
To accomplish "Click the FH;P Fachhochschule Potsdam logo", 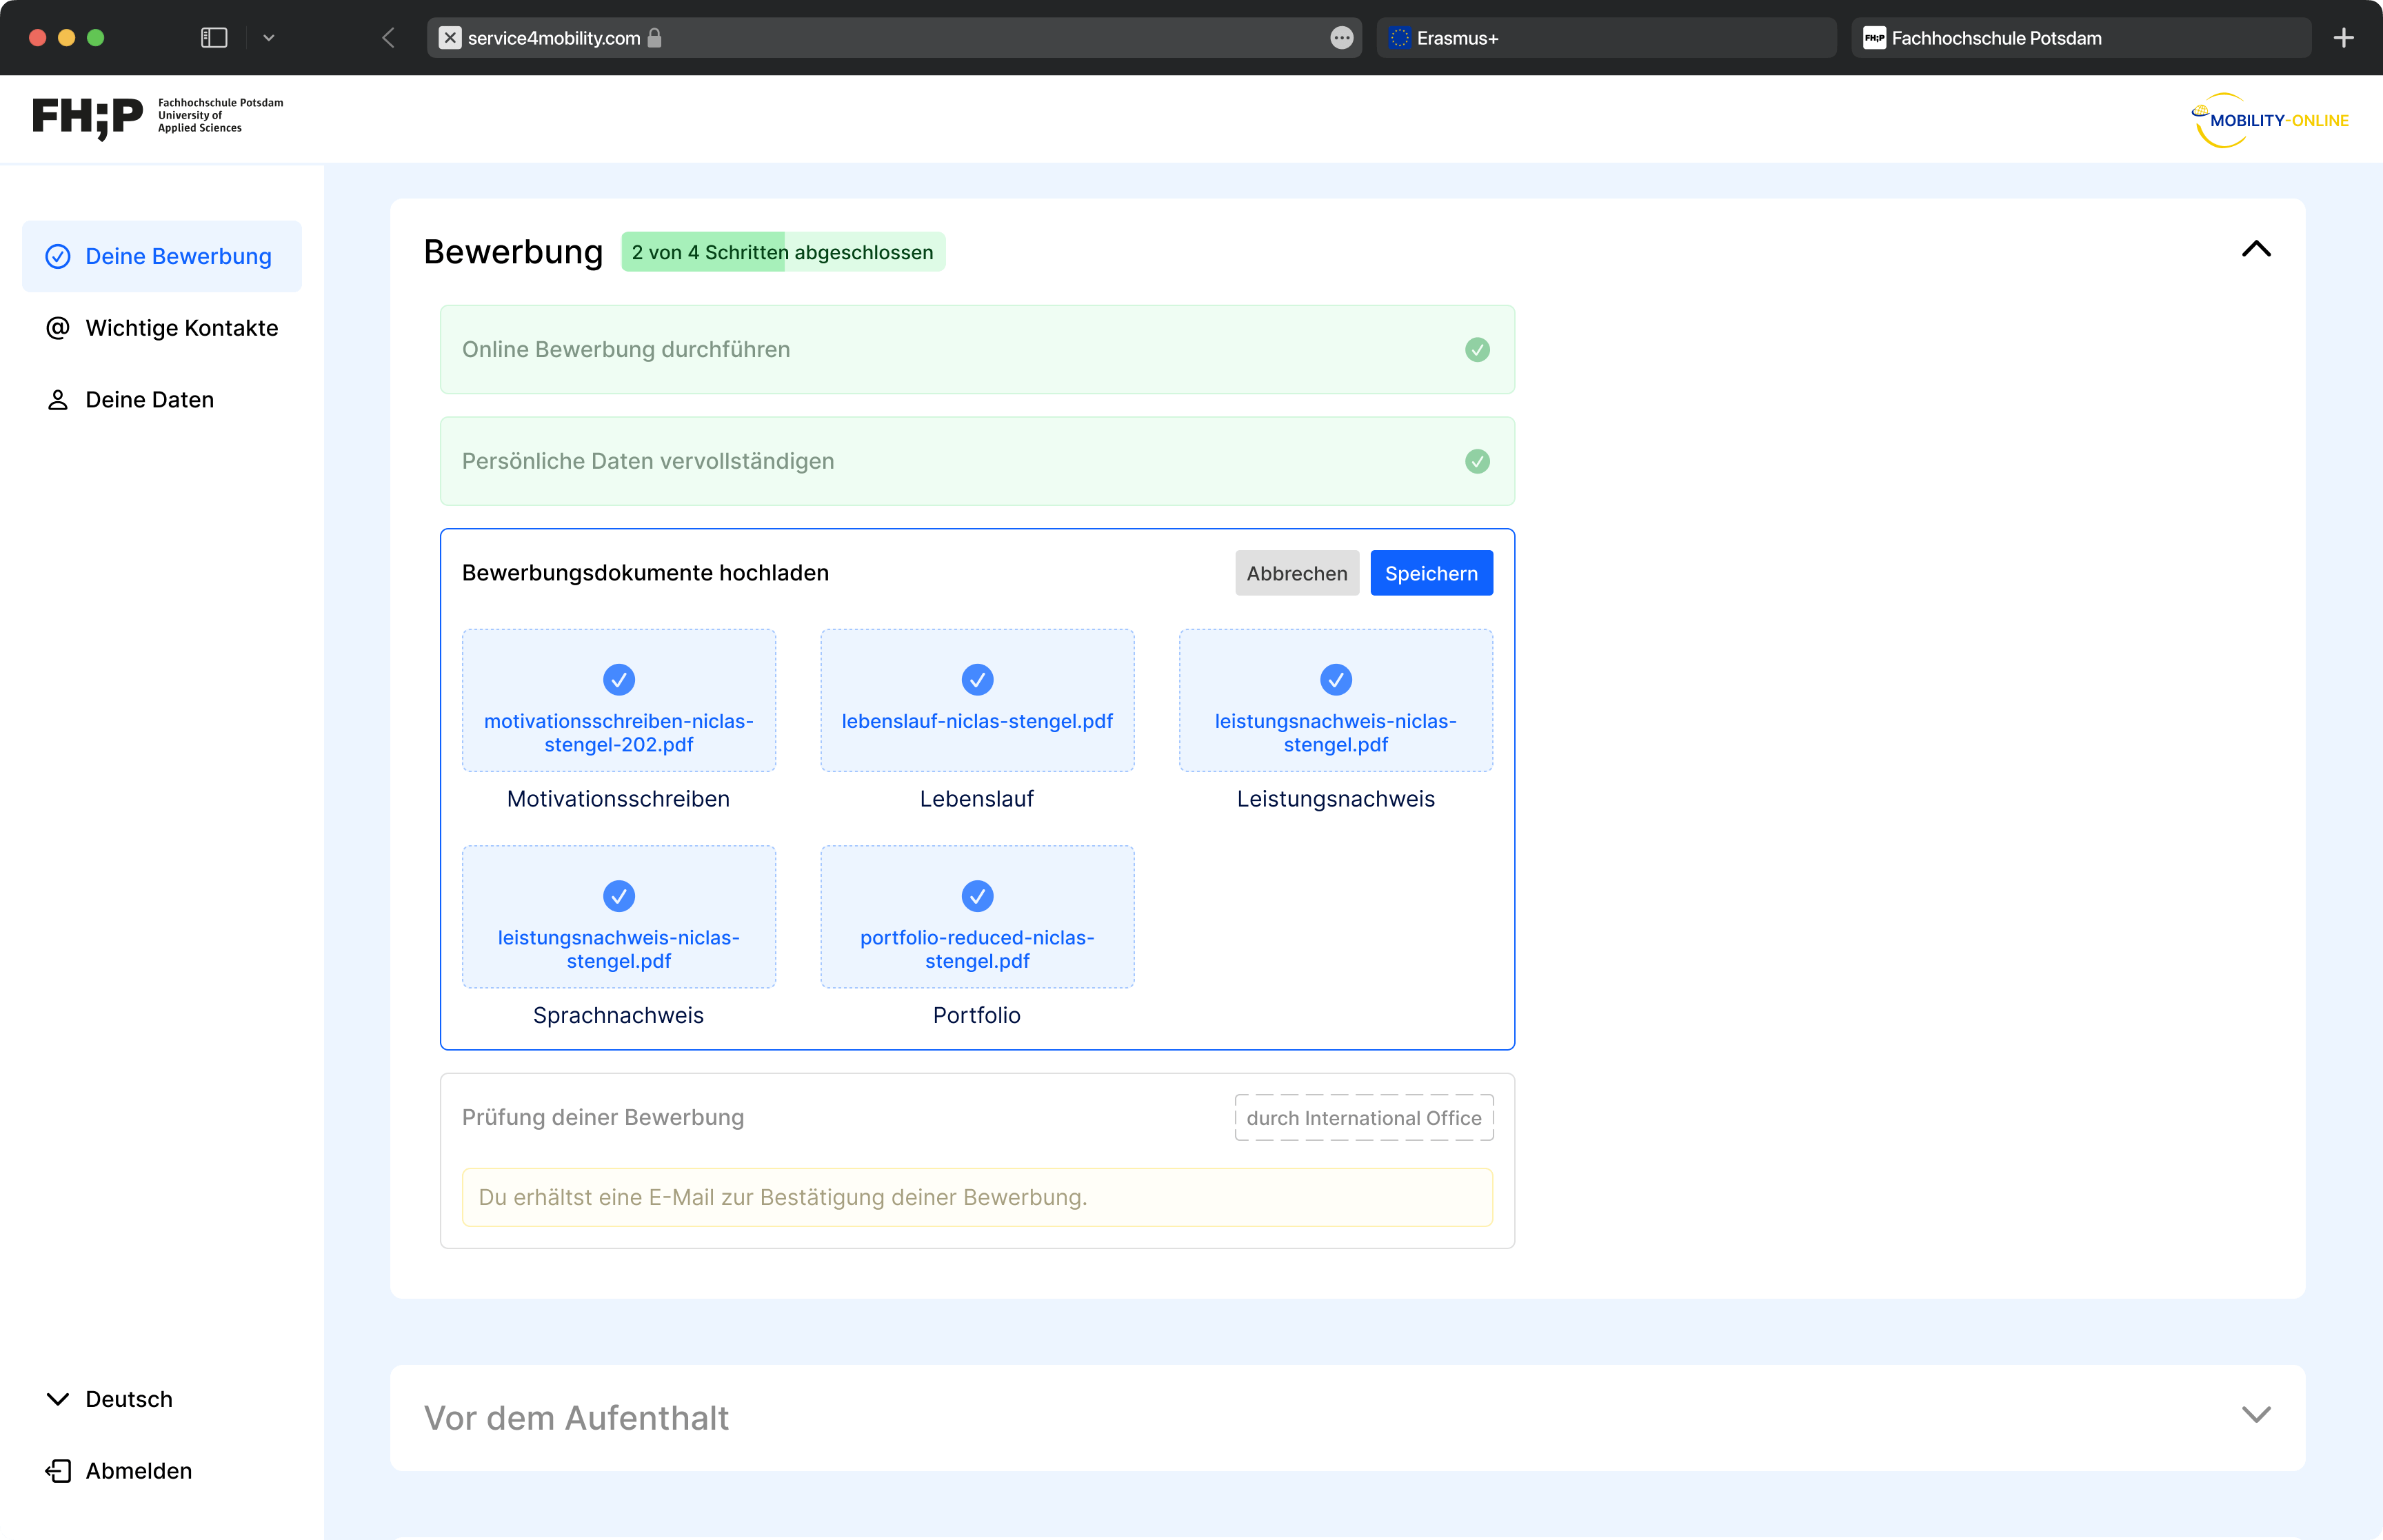I will pyautogui.click(x=157, y=117).
